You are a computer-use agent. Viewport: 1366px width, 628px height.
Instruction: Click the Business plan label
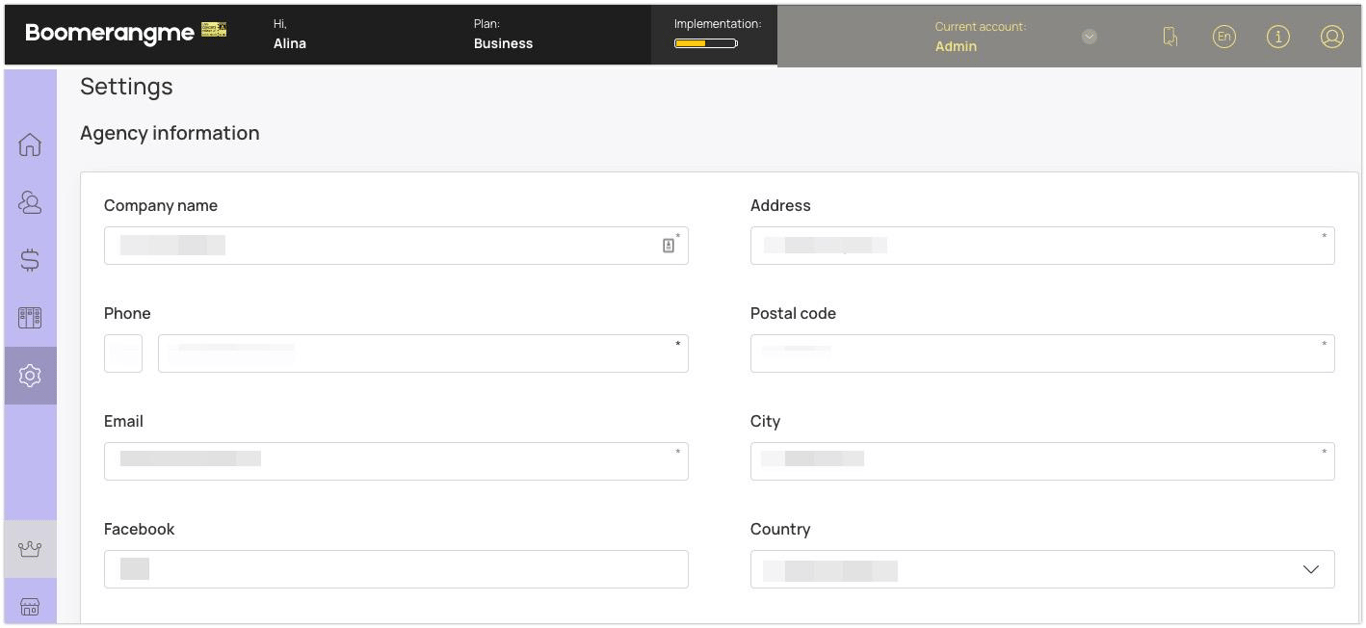pos(503,44)
